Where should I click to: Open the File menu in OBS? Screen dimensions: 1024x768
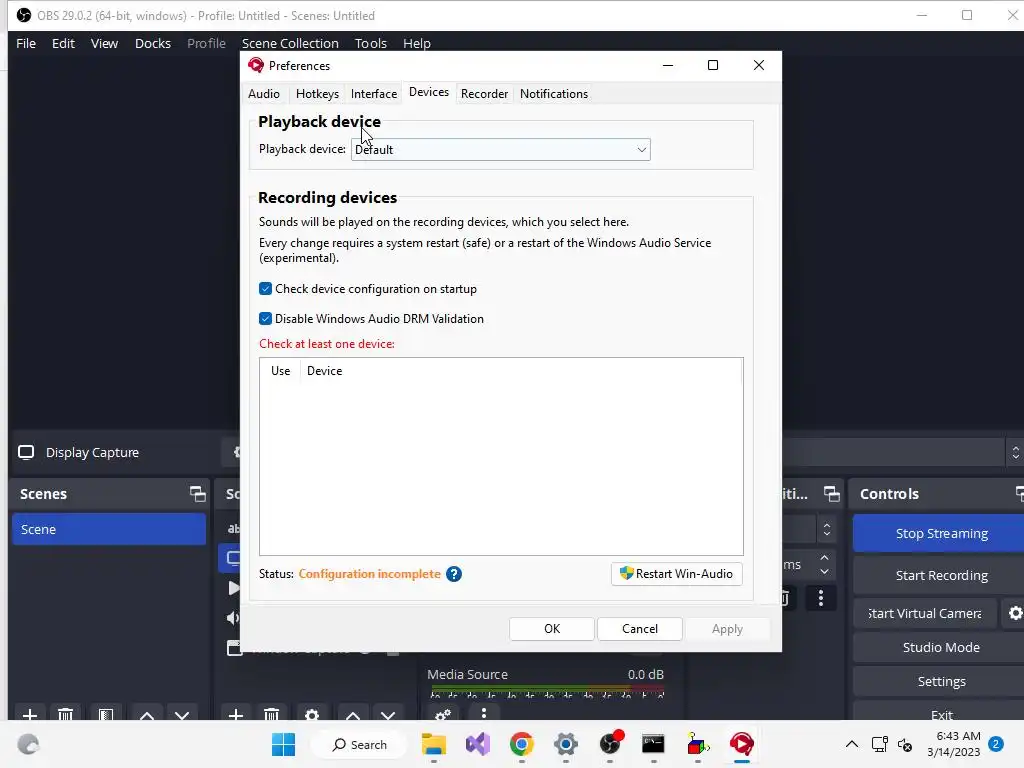(x=26, y=43)
